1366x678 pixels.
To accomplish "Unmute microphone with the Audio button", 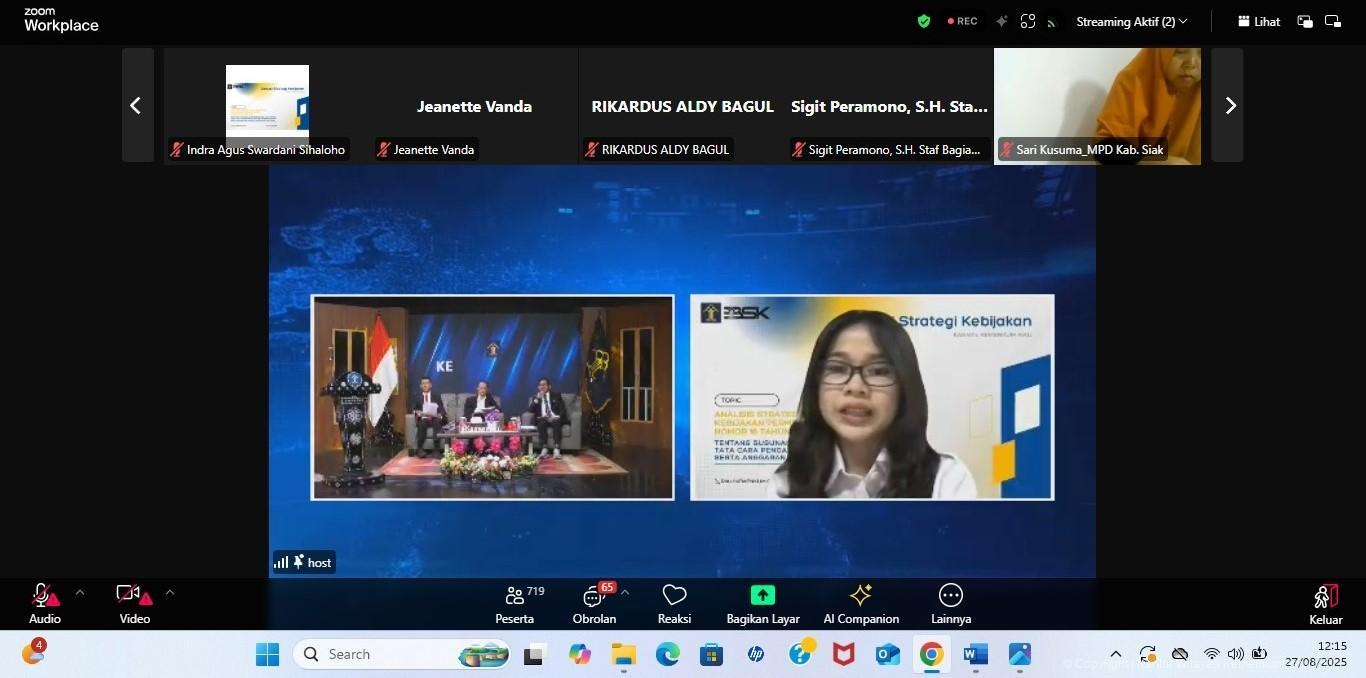I will point(45,604).
